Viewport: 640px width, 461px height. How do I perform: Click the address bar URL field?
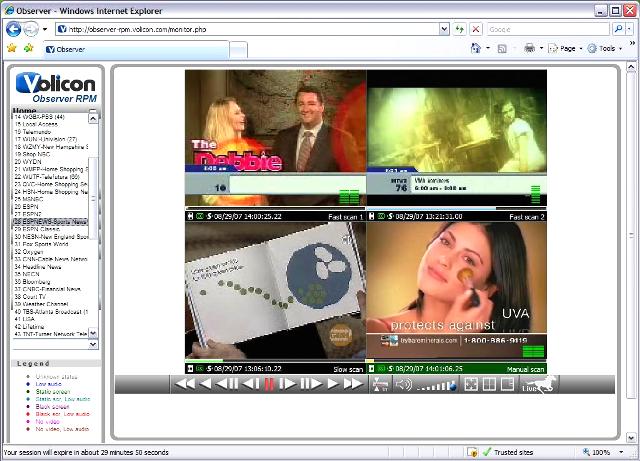pos(248,29)
